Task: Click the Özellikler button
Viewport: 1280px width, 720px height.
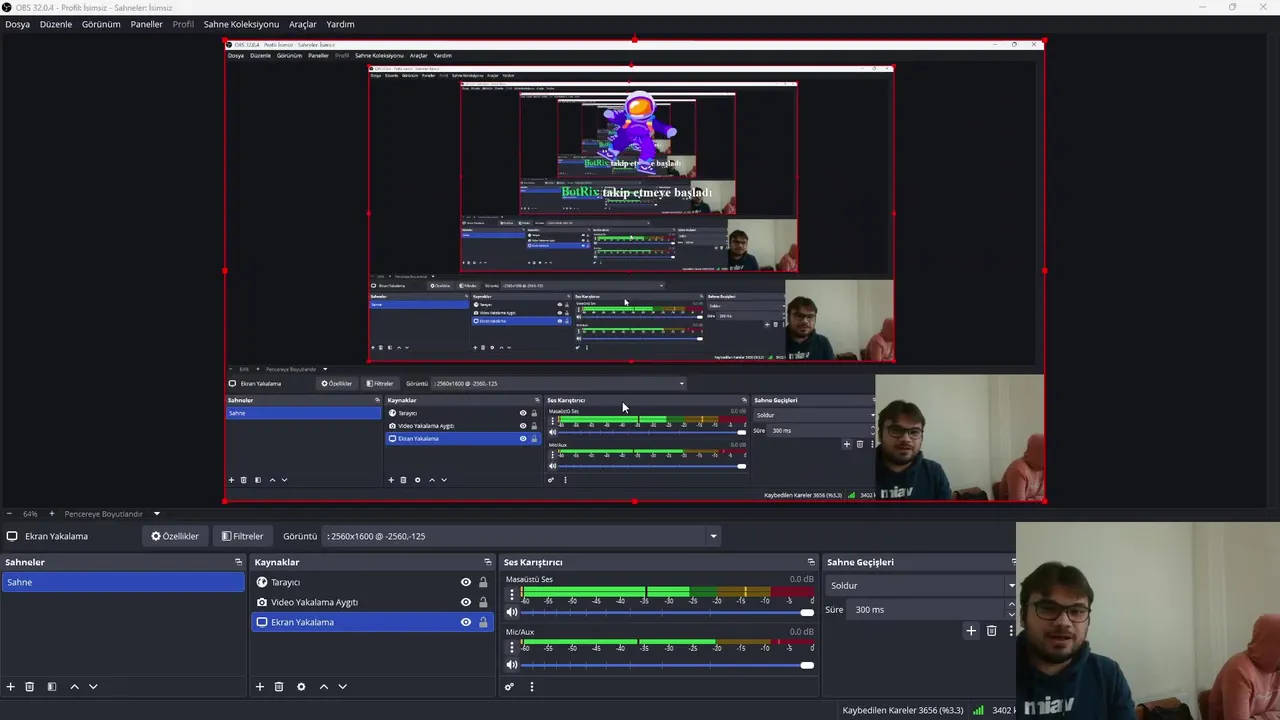Action: coord(175,536)
